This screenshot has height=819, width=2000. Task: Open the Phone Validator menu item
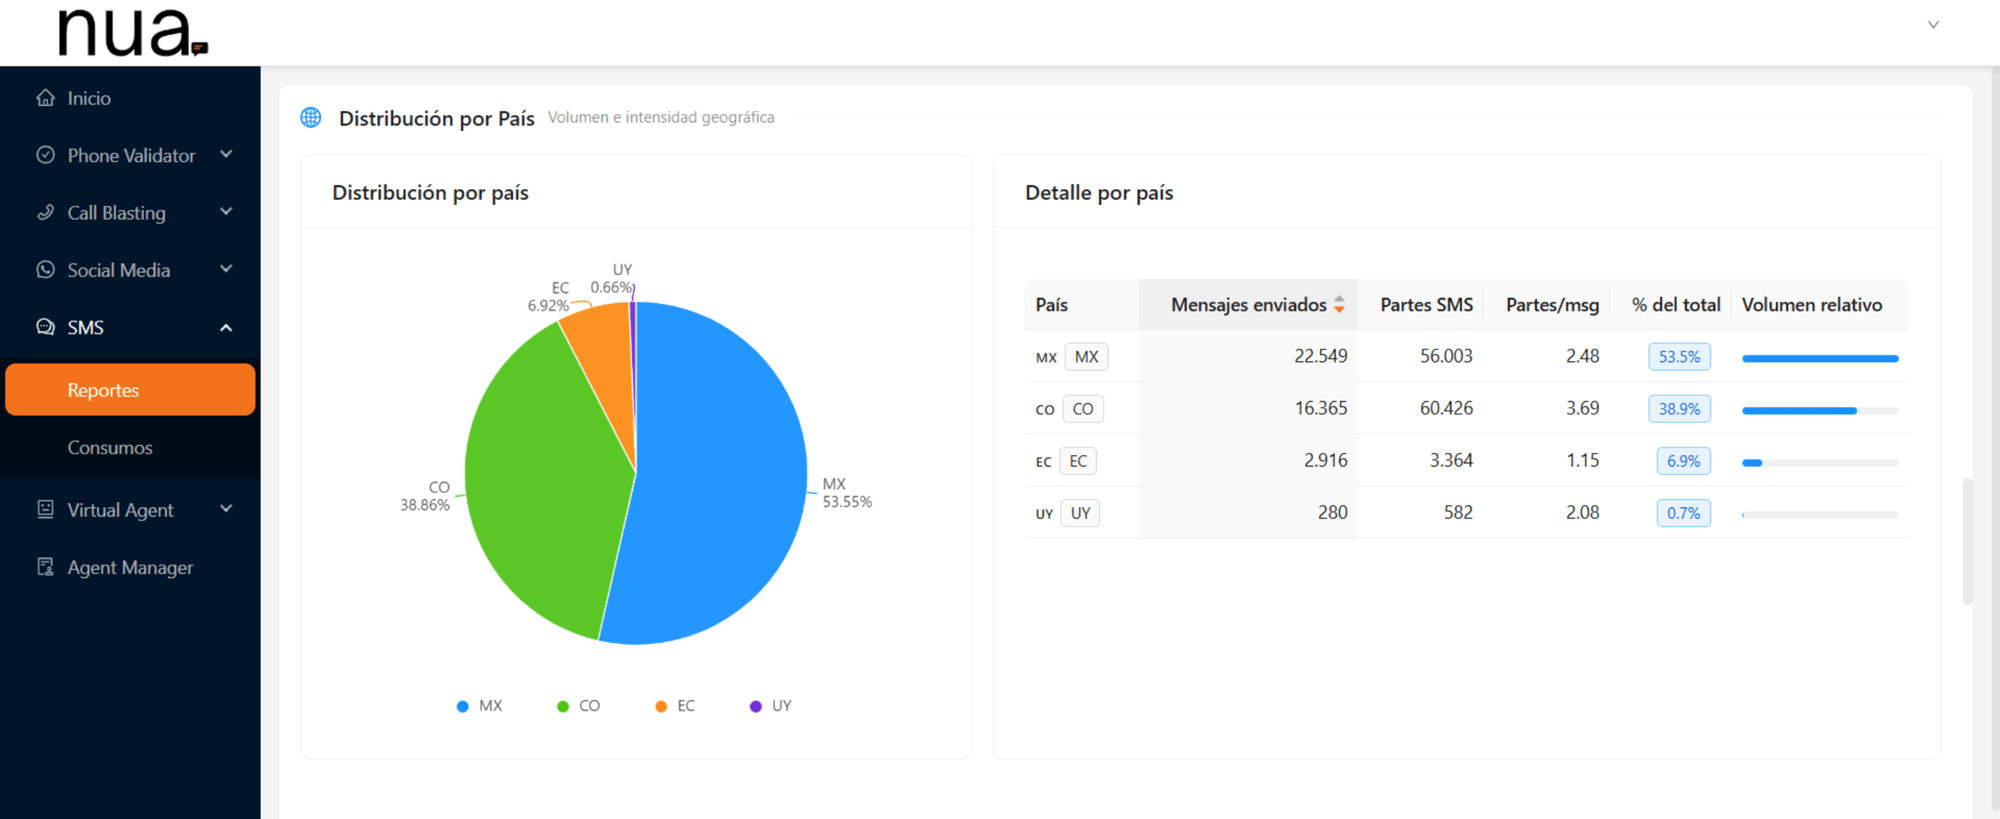pyautogui.click(x=130, y=155)
